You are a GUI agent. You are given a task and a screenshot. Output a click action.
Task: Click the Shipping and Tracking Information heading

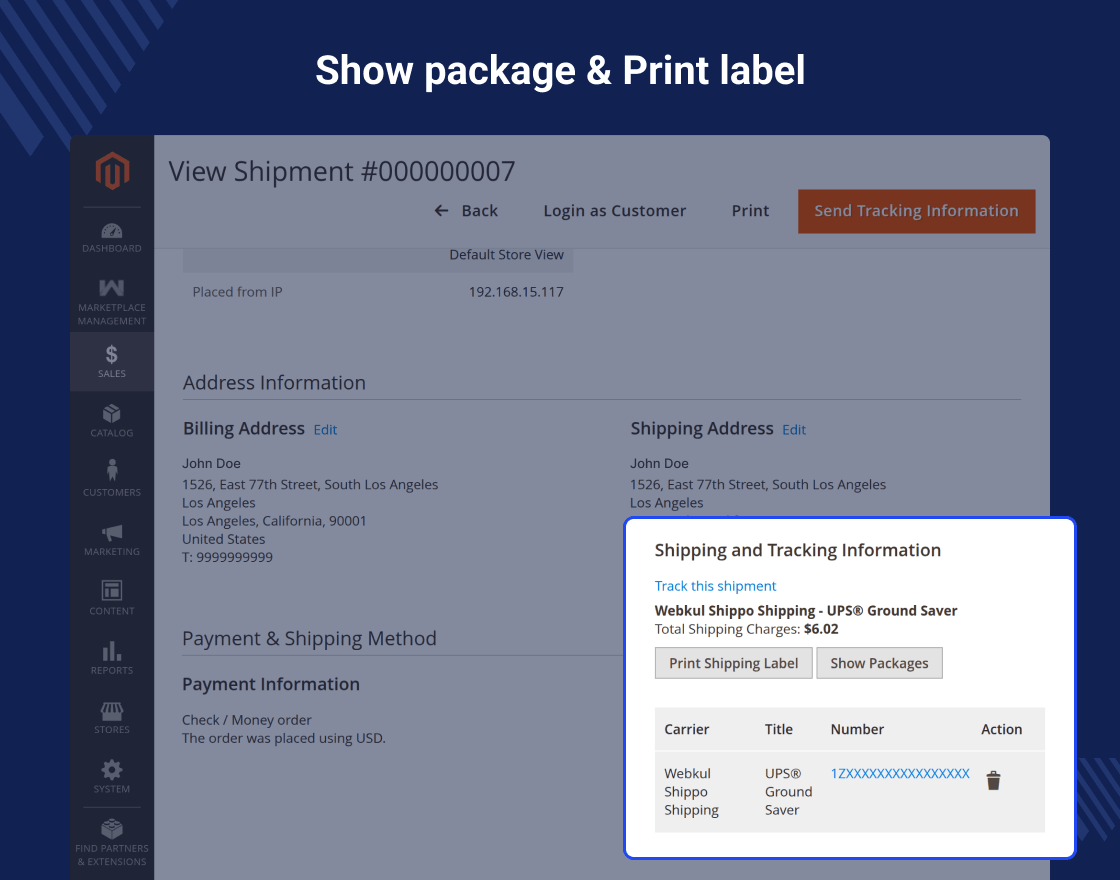798,550
